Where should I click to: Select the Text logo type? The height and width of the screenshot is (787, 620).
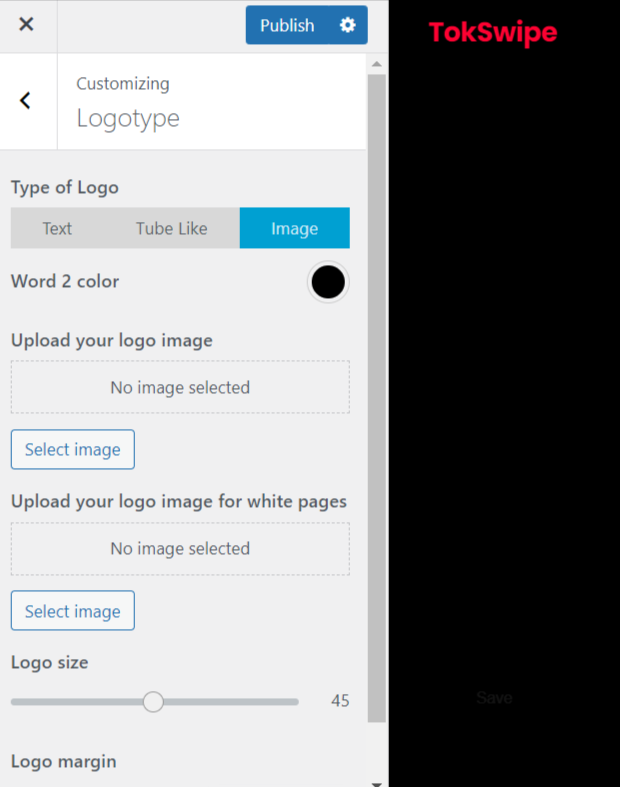[x=57, y=228]
